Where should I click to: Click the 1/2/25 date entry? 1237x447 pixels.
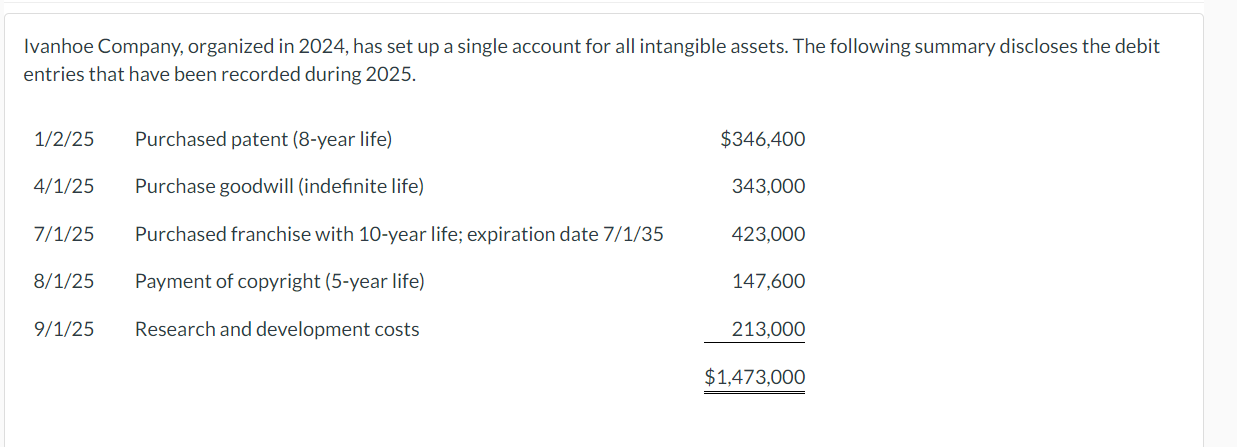(x=64, y=139)
